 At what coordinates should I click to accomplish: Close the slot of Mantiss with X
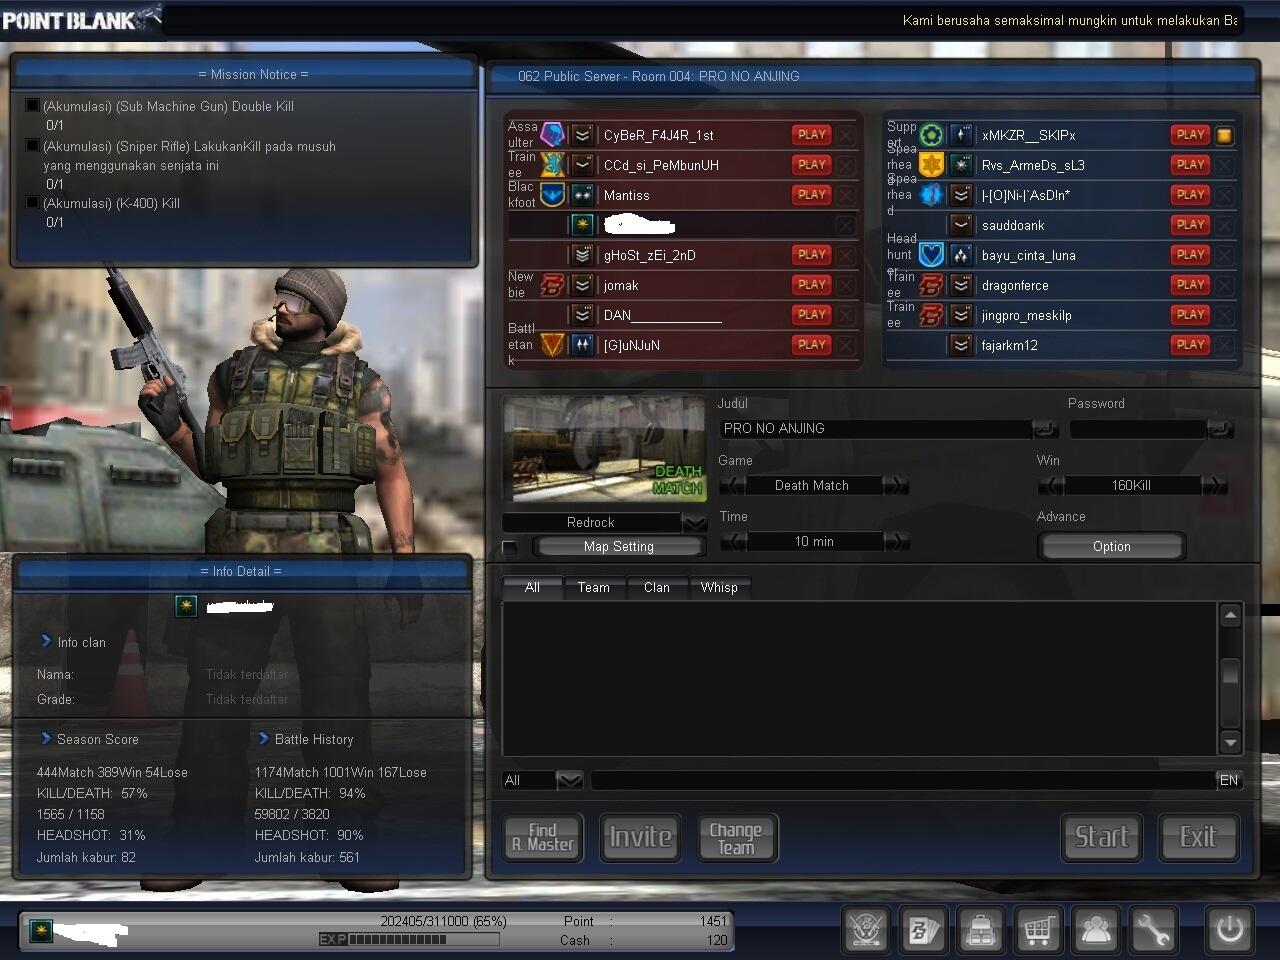[846, 195]
